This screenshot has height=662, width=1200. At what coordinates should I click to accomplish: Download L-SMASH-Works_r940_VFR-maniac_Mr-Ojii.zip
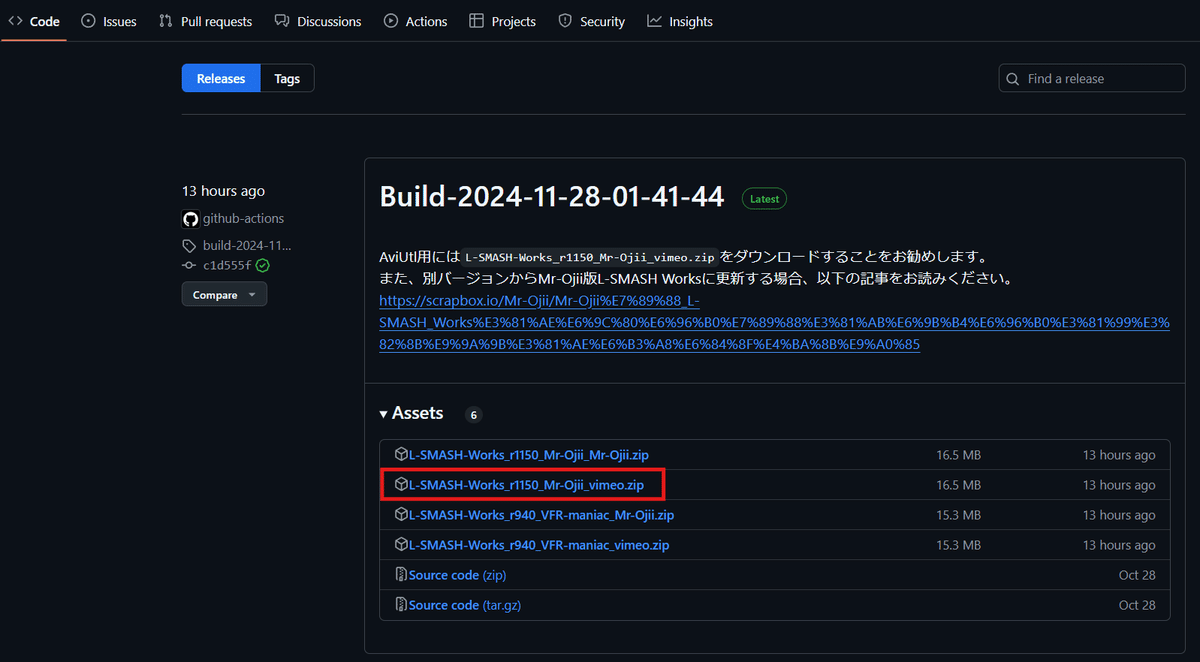[541, 515]
